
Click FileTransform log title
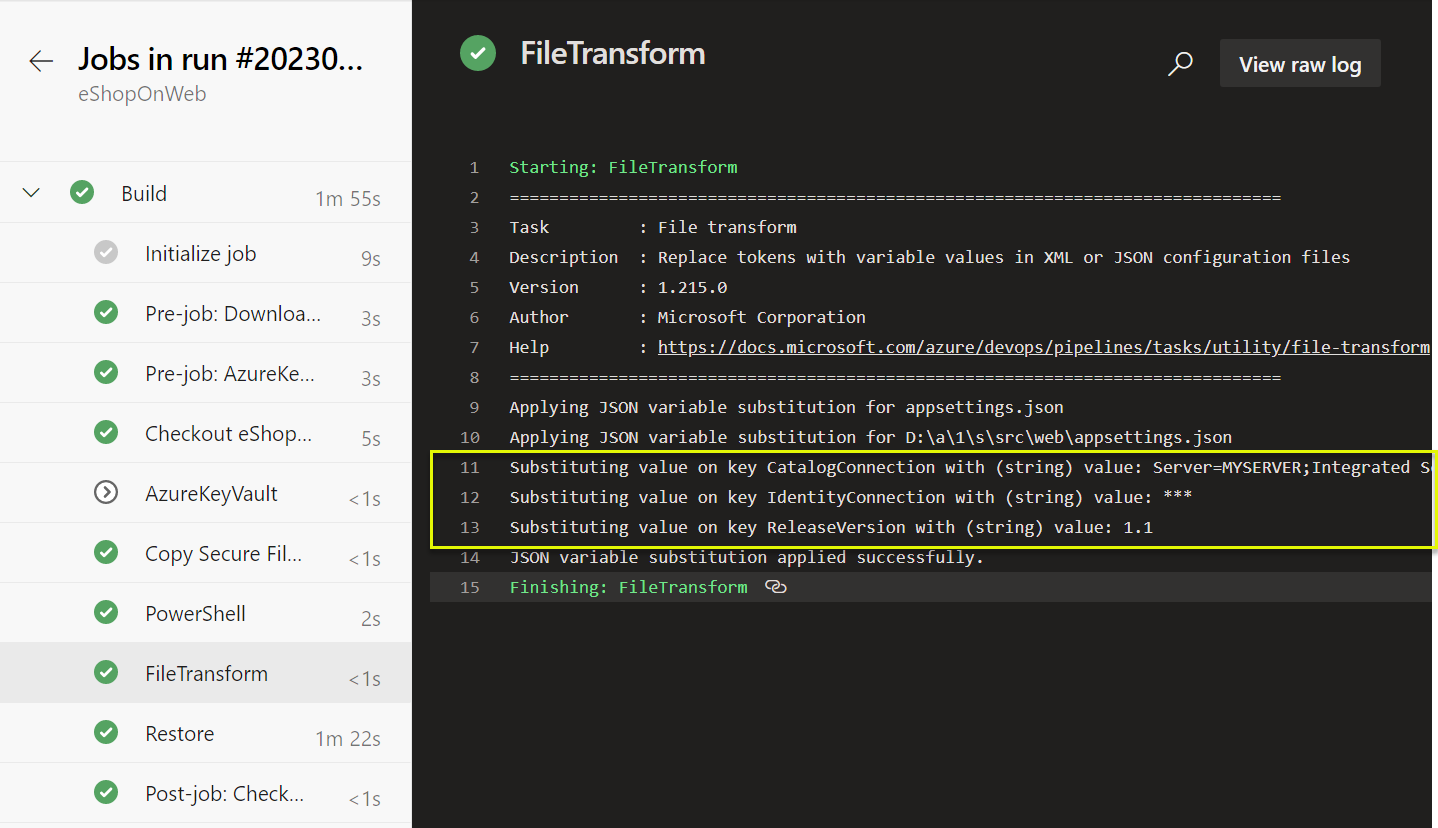coord(612,53)
